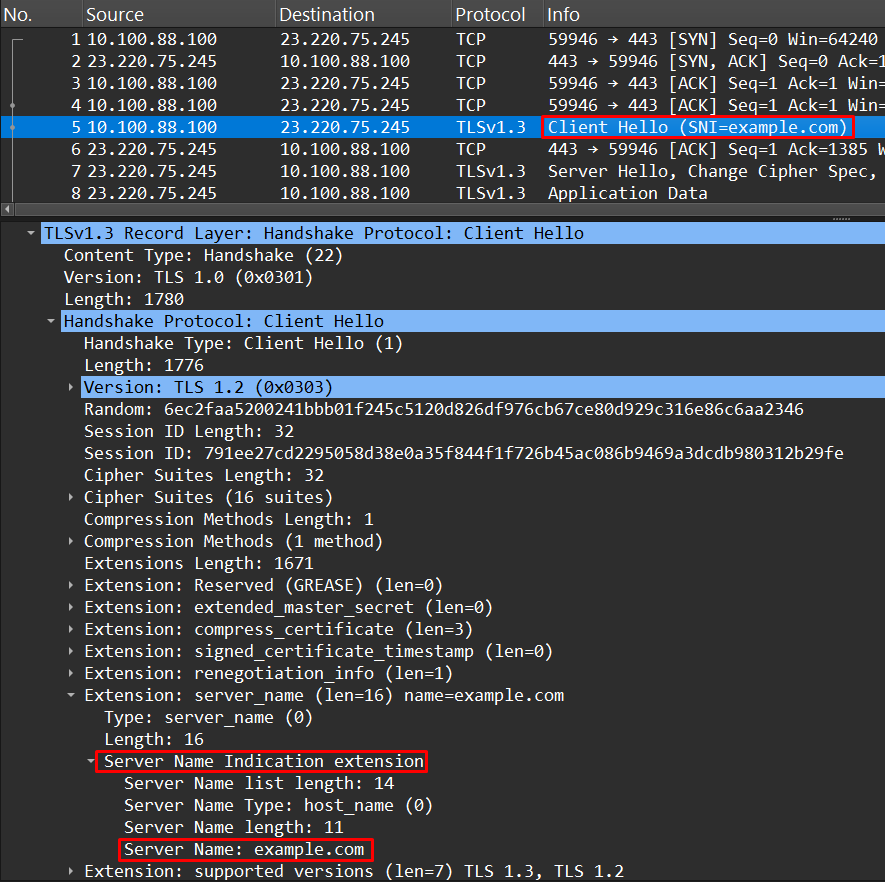Sort packets by the Protocol column

click(489, 14)
